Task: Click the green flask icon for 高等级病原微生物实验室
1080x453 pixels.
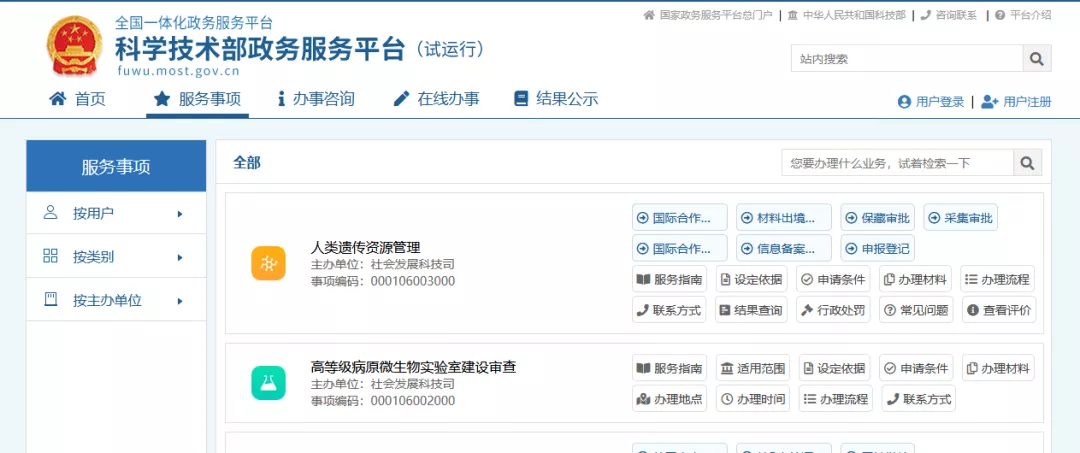Action: pos(269,383)
